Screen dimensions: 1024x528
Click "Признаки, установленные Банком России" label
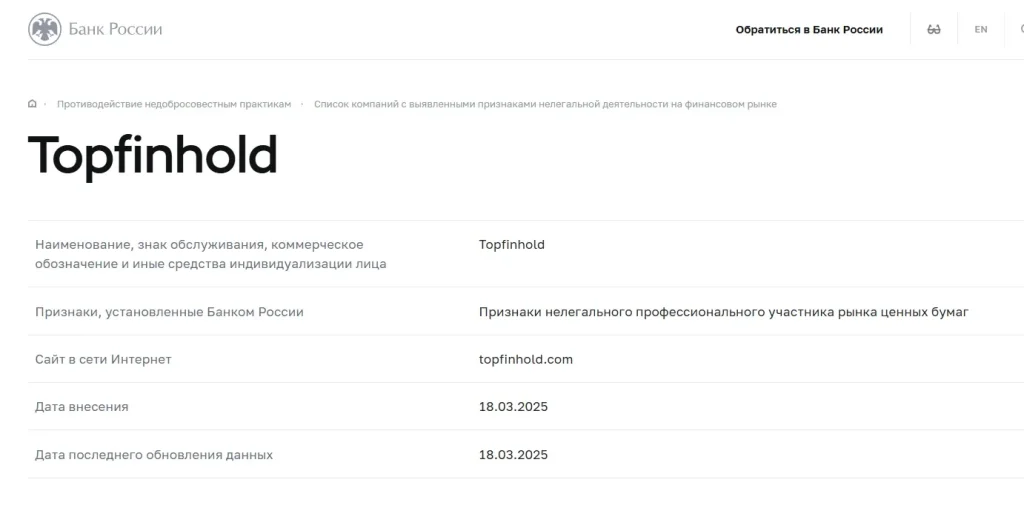point(169,312)
